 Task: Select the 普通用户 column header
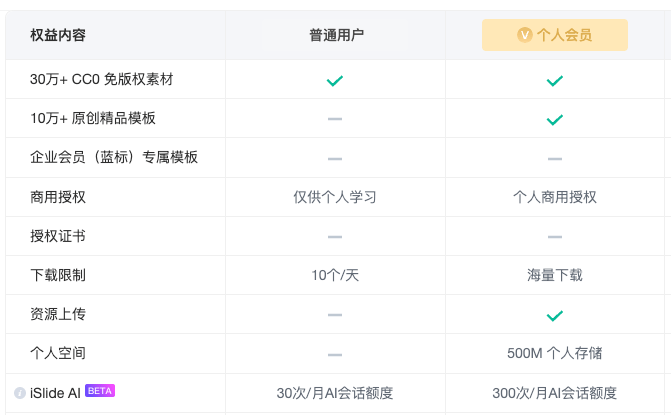click(x=336, y=35)
